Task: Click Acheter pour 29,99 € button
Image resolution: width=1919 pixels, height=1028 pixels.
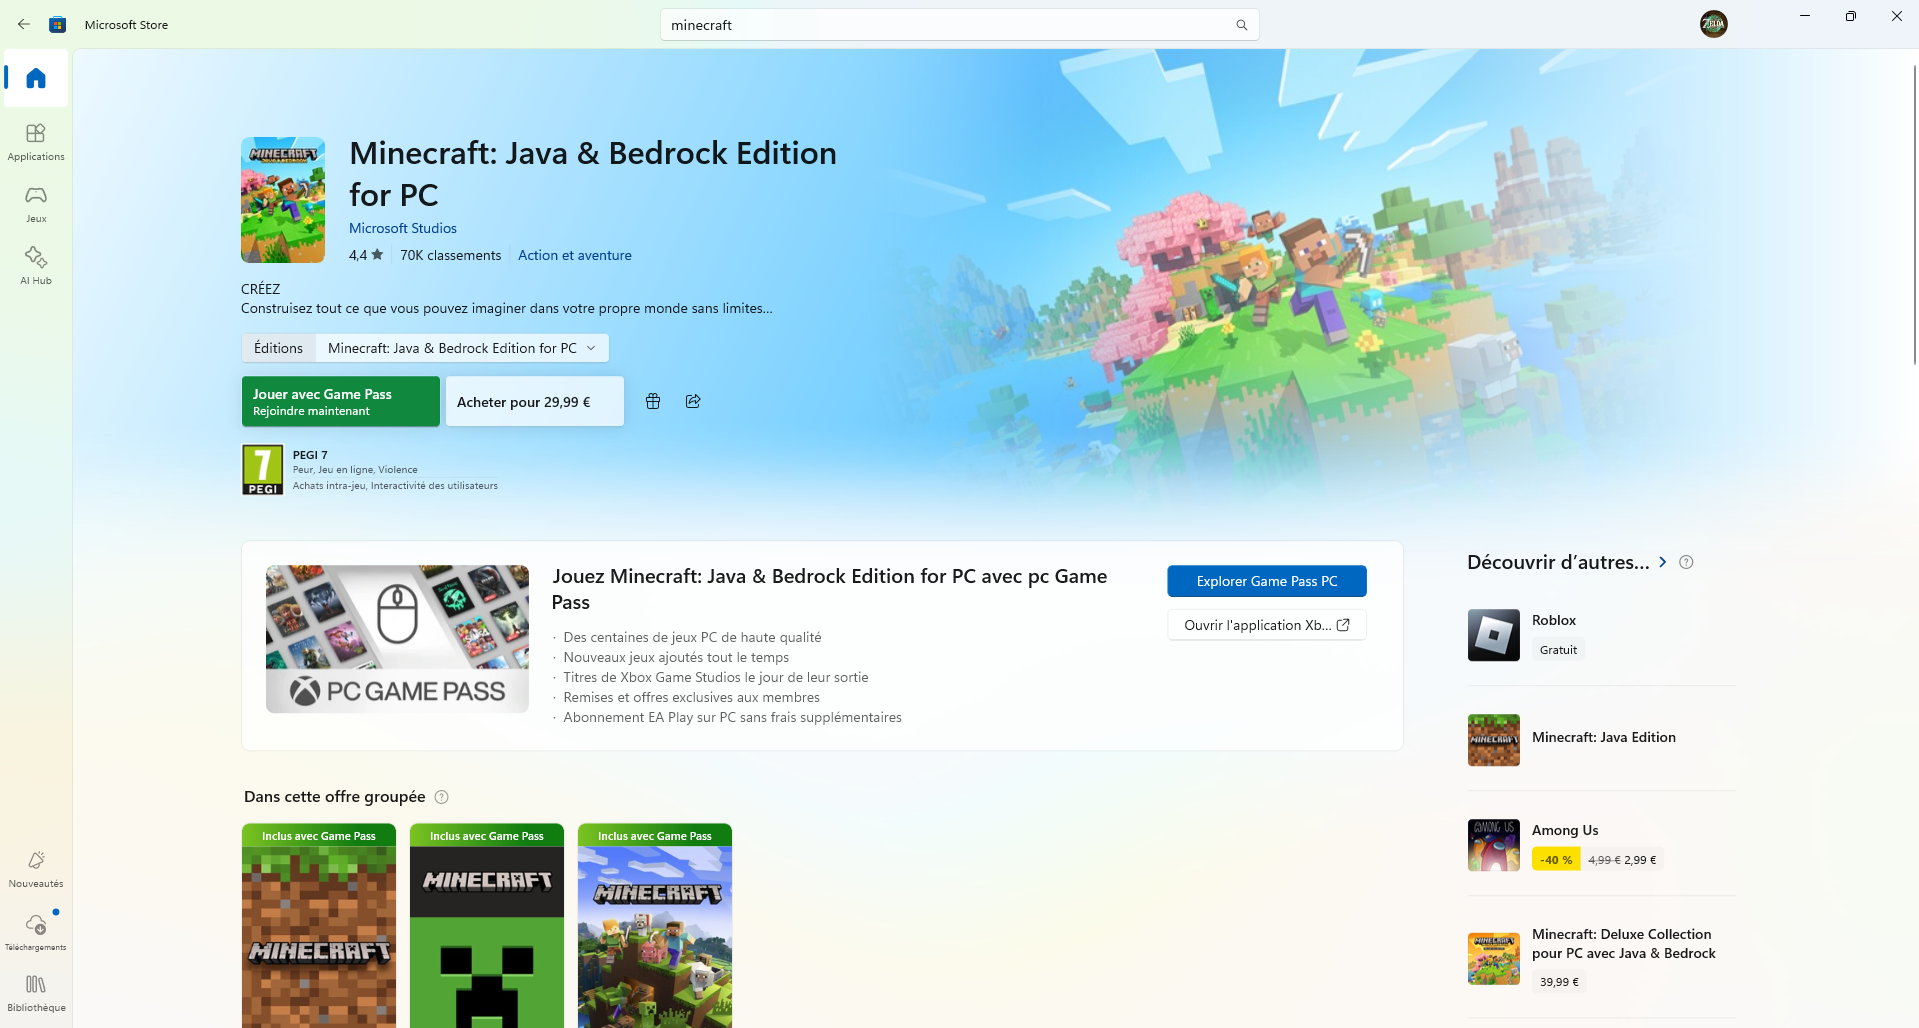Action: [x=535, y=401]
